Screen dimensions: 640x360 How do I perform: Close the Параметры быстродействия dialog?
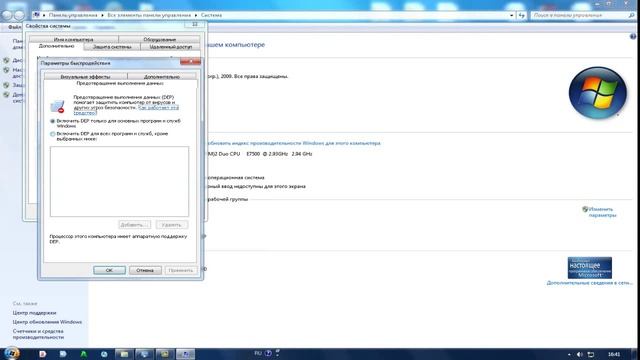(x=190, y=62)
